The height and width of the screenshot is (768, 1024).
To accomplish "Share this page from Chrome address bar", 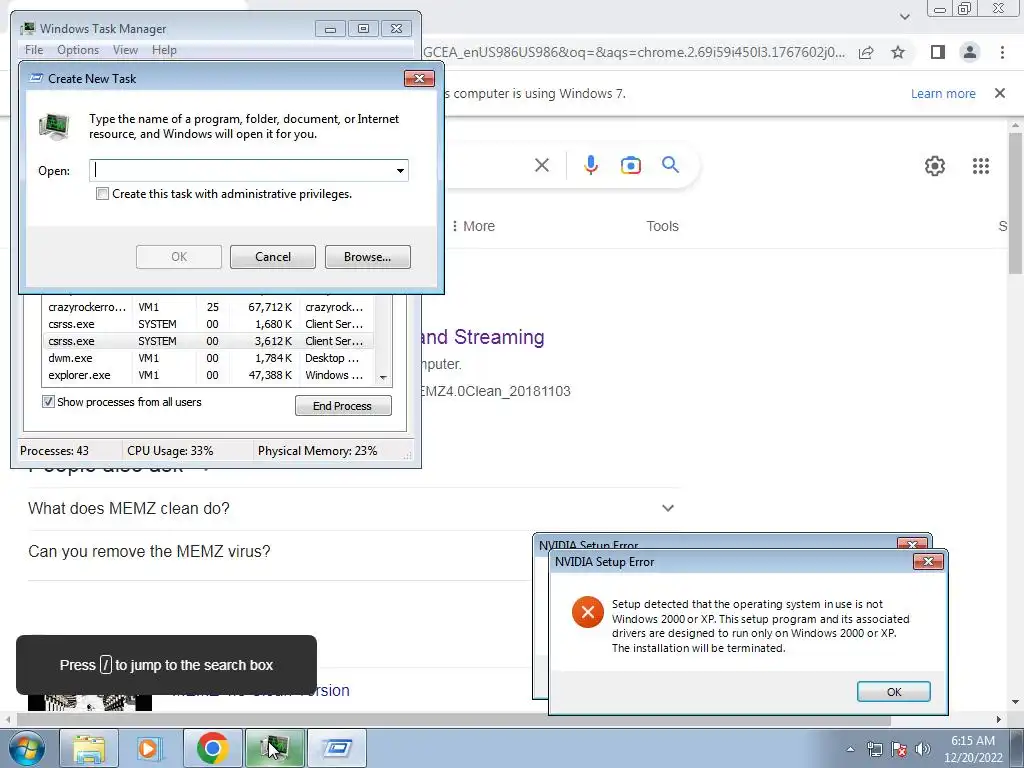I will (866, 52).
